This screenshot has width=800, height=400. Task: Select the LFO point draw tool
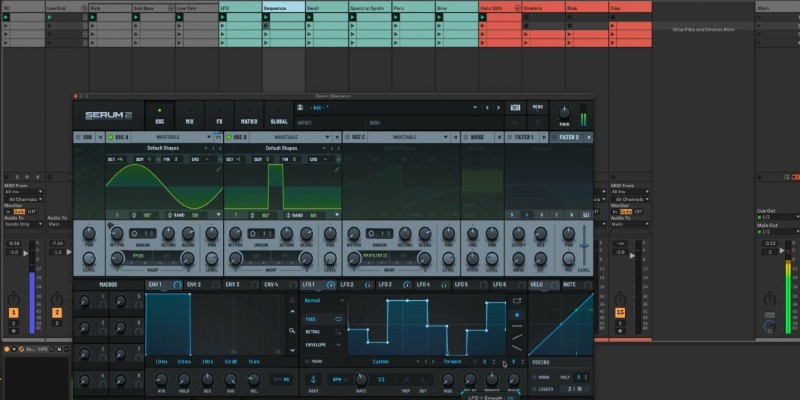click(517, 315)
